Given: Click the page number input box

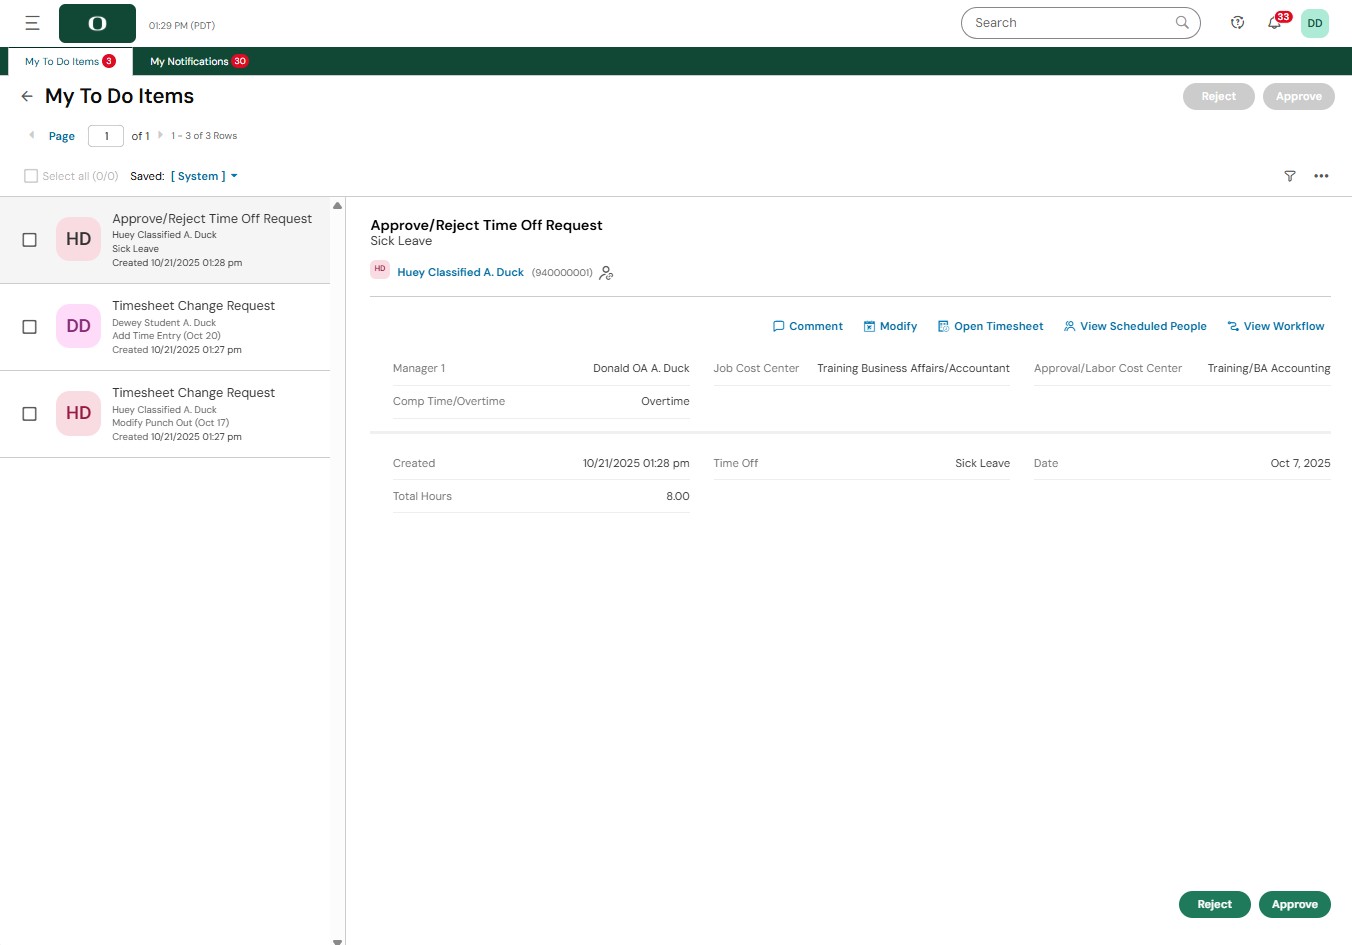Looking at the screenshot, I should click(x=106, y=136).
